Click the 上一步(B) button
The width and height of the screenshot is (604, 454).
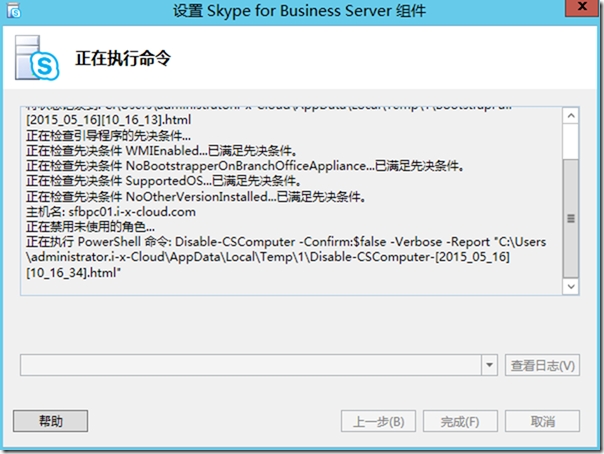(378, 421)
